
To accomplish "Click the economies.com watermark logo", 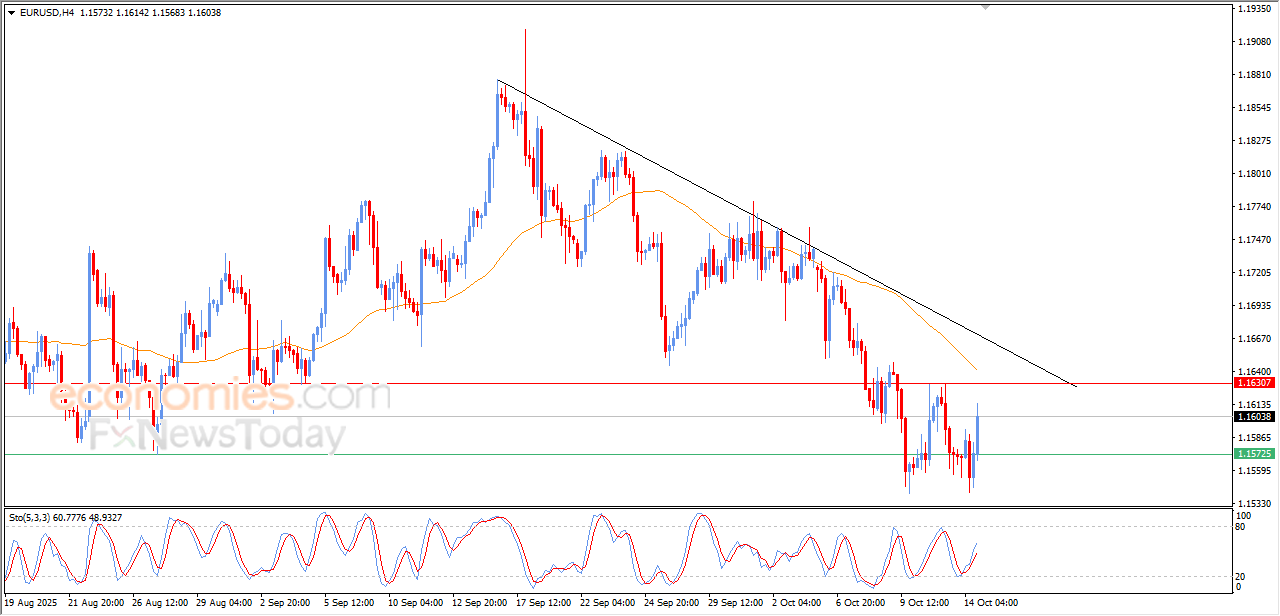I will 220,395.
